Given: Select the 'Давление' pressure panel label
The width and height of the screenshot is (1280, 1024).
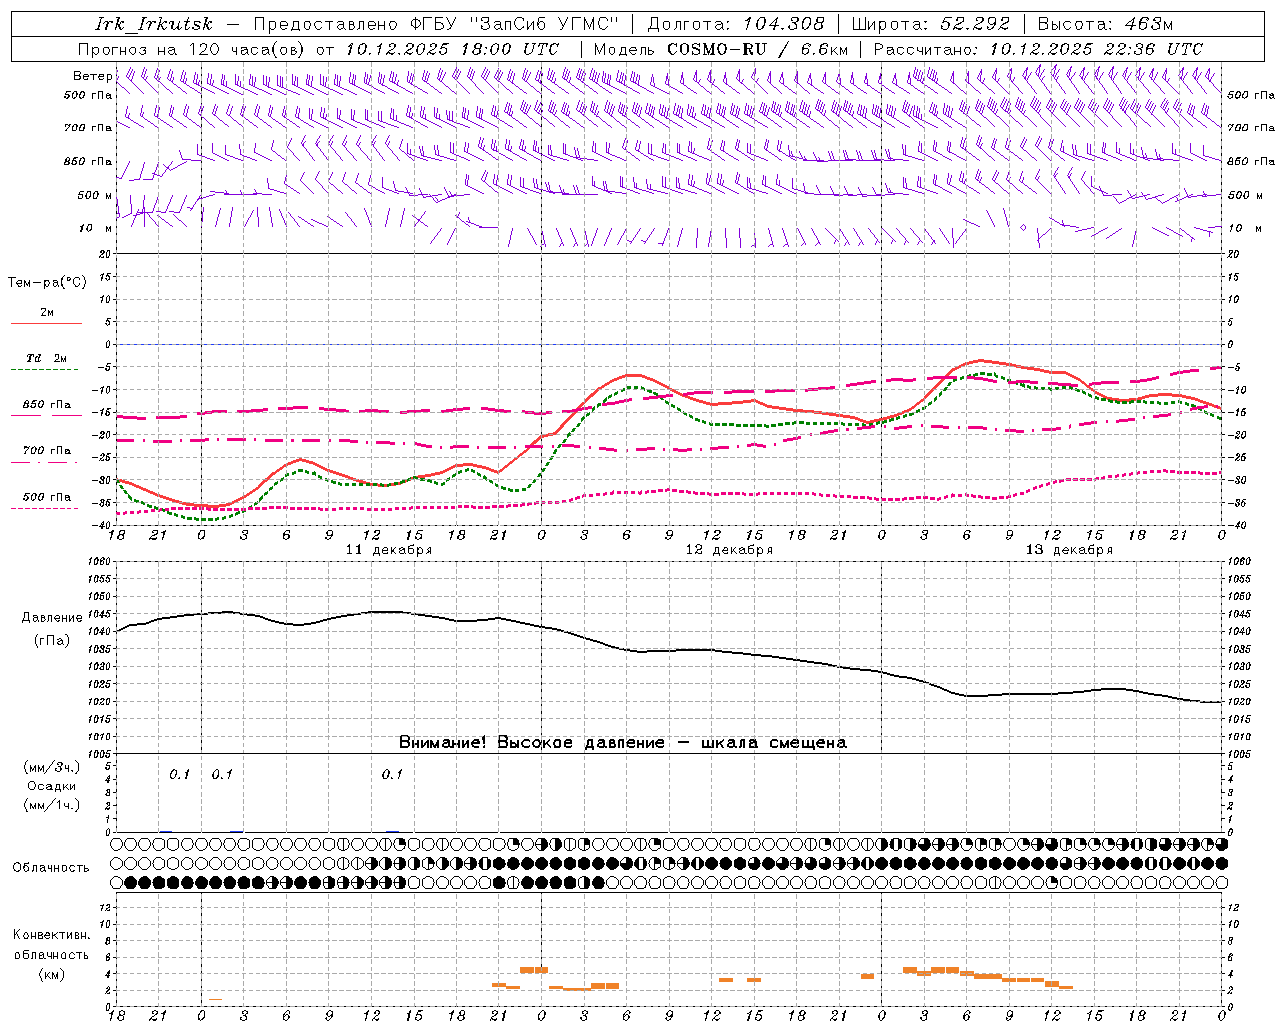Looking at the screenshot, I should (x=52, y=618).
